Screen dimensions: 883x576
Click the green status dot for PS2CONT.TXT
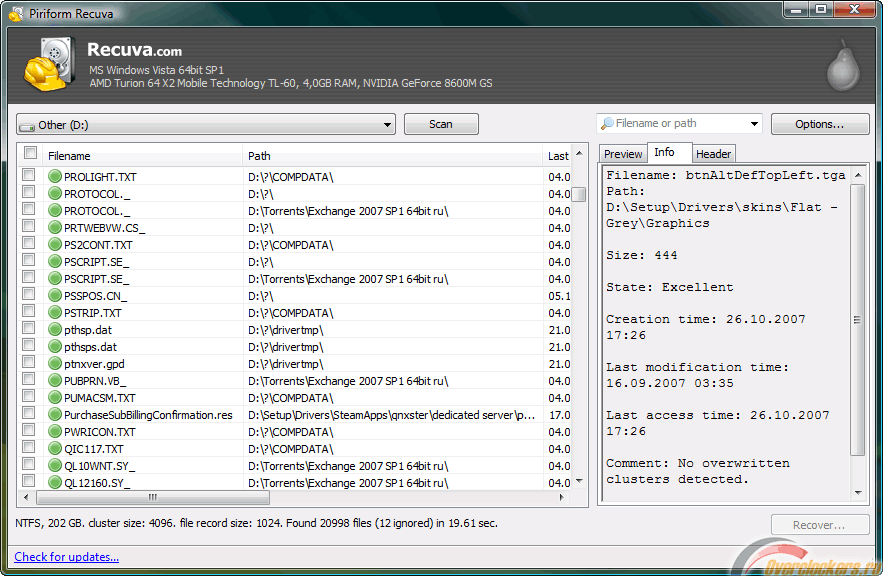coord(55,244)
